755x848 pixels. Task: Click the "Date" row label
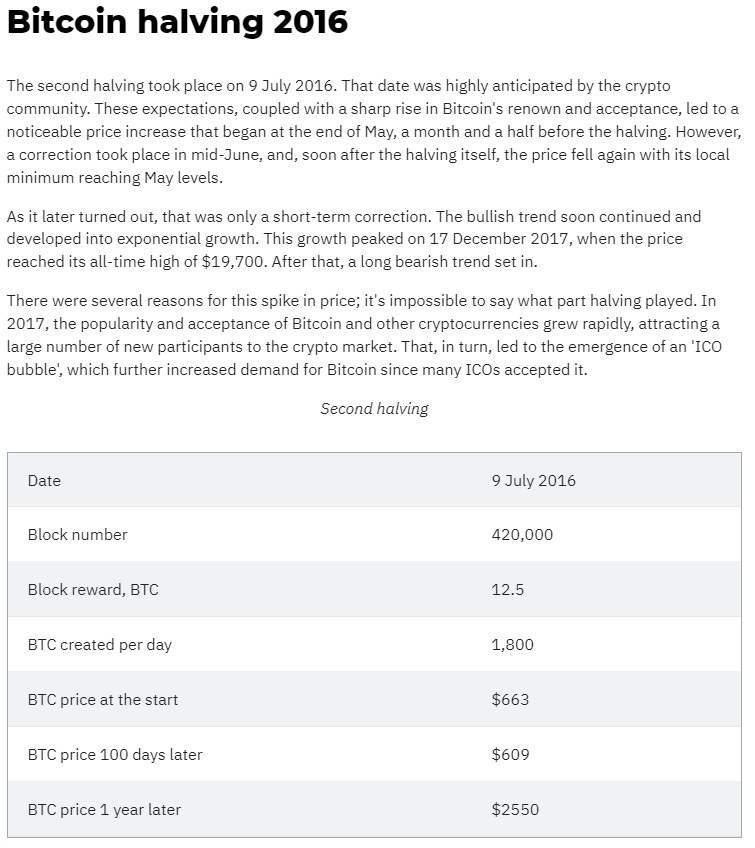click(44, 480)
